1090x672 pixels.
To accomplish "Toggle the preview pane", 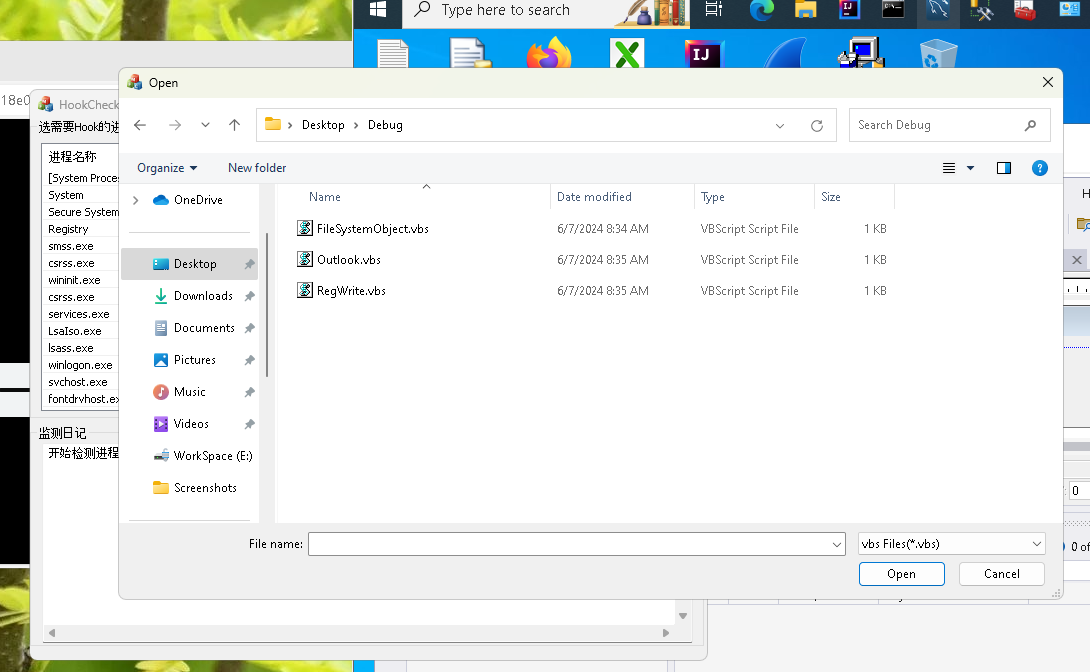I will 1004,168.
